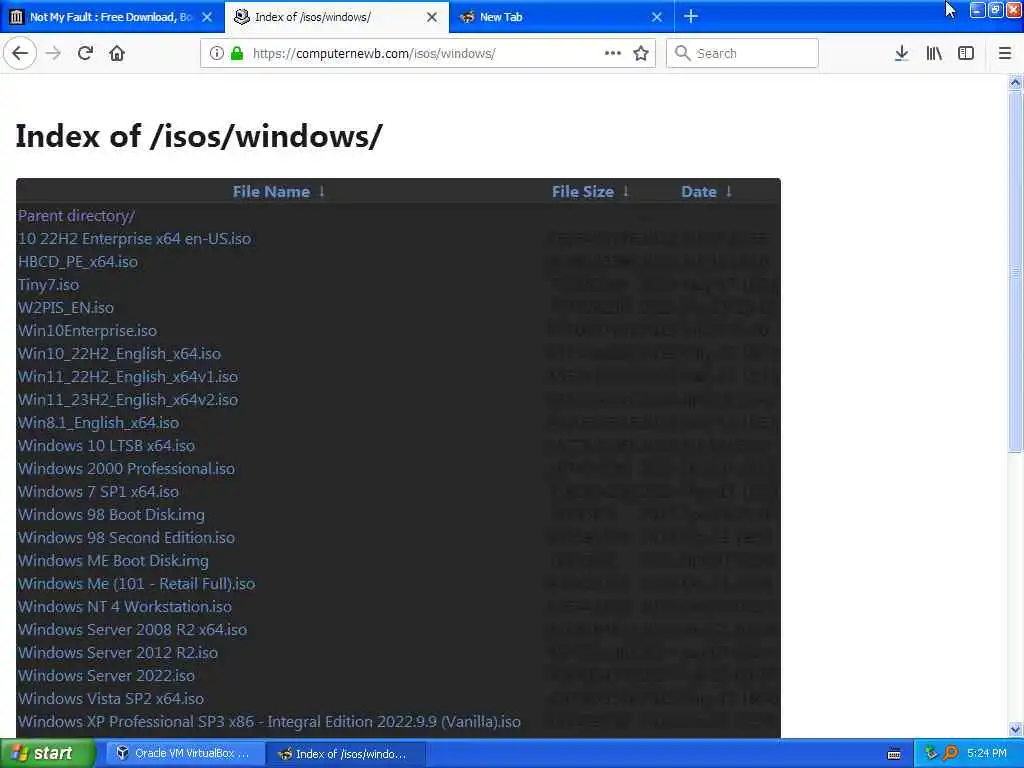This screenshot has height=768, width=1024.
Task: Click Windows NT 4 Workstation.iso
Action: [x=125, y=607]
